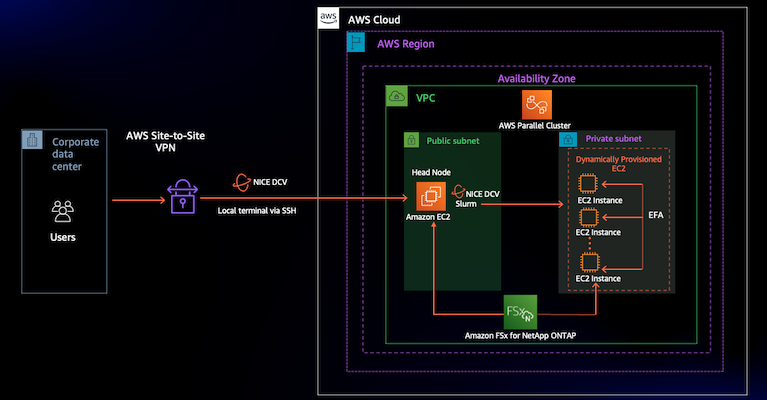Select the Amazon EC2 head node icon
This screenshot has height=400, width=767.
click(x=431, y=196)
